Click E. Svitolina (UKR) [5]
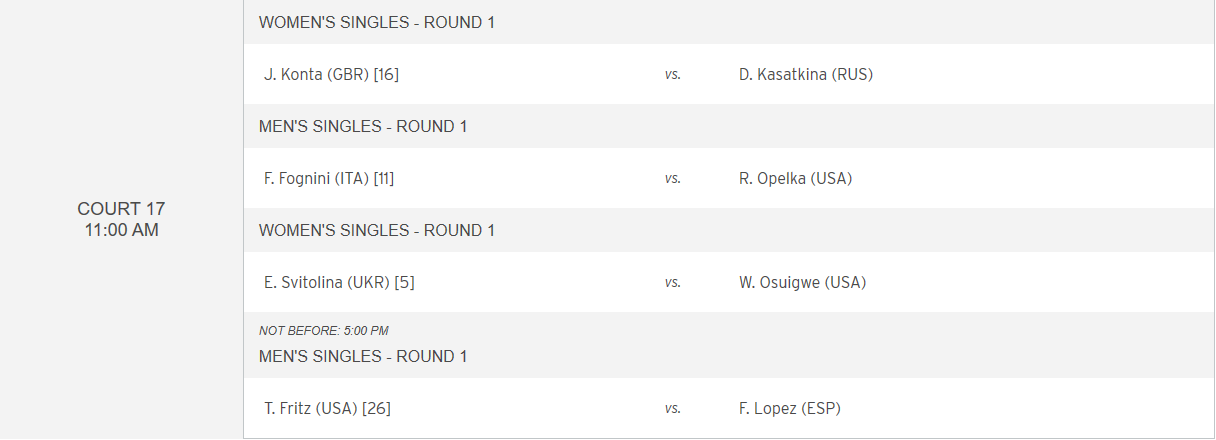Image resolution: width=1216 pixels, height=440 pixels. (339, 282)
